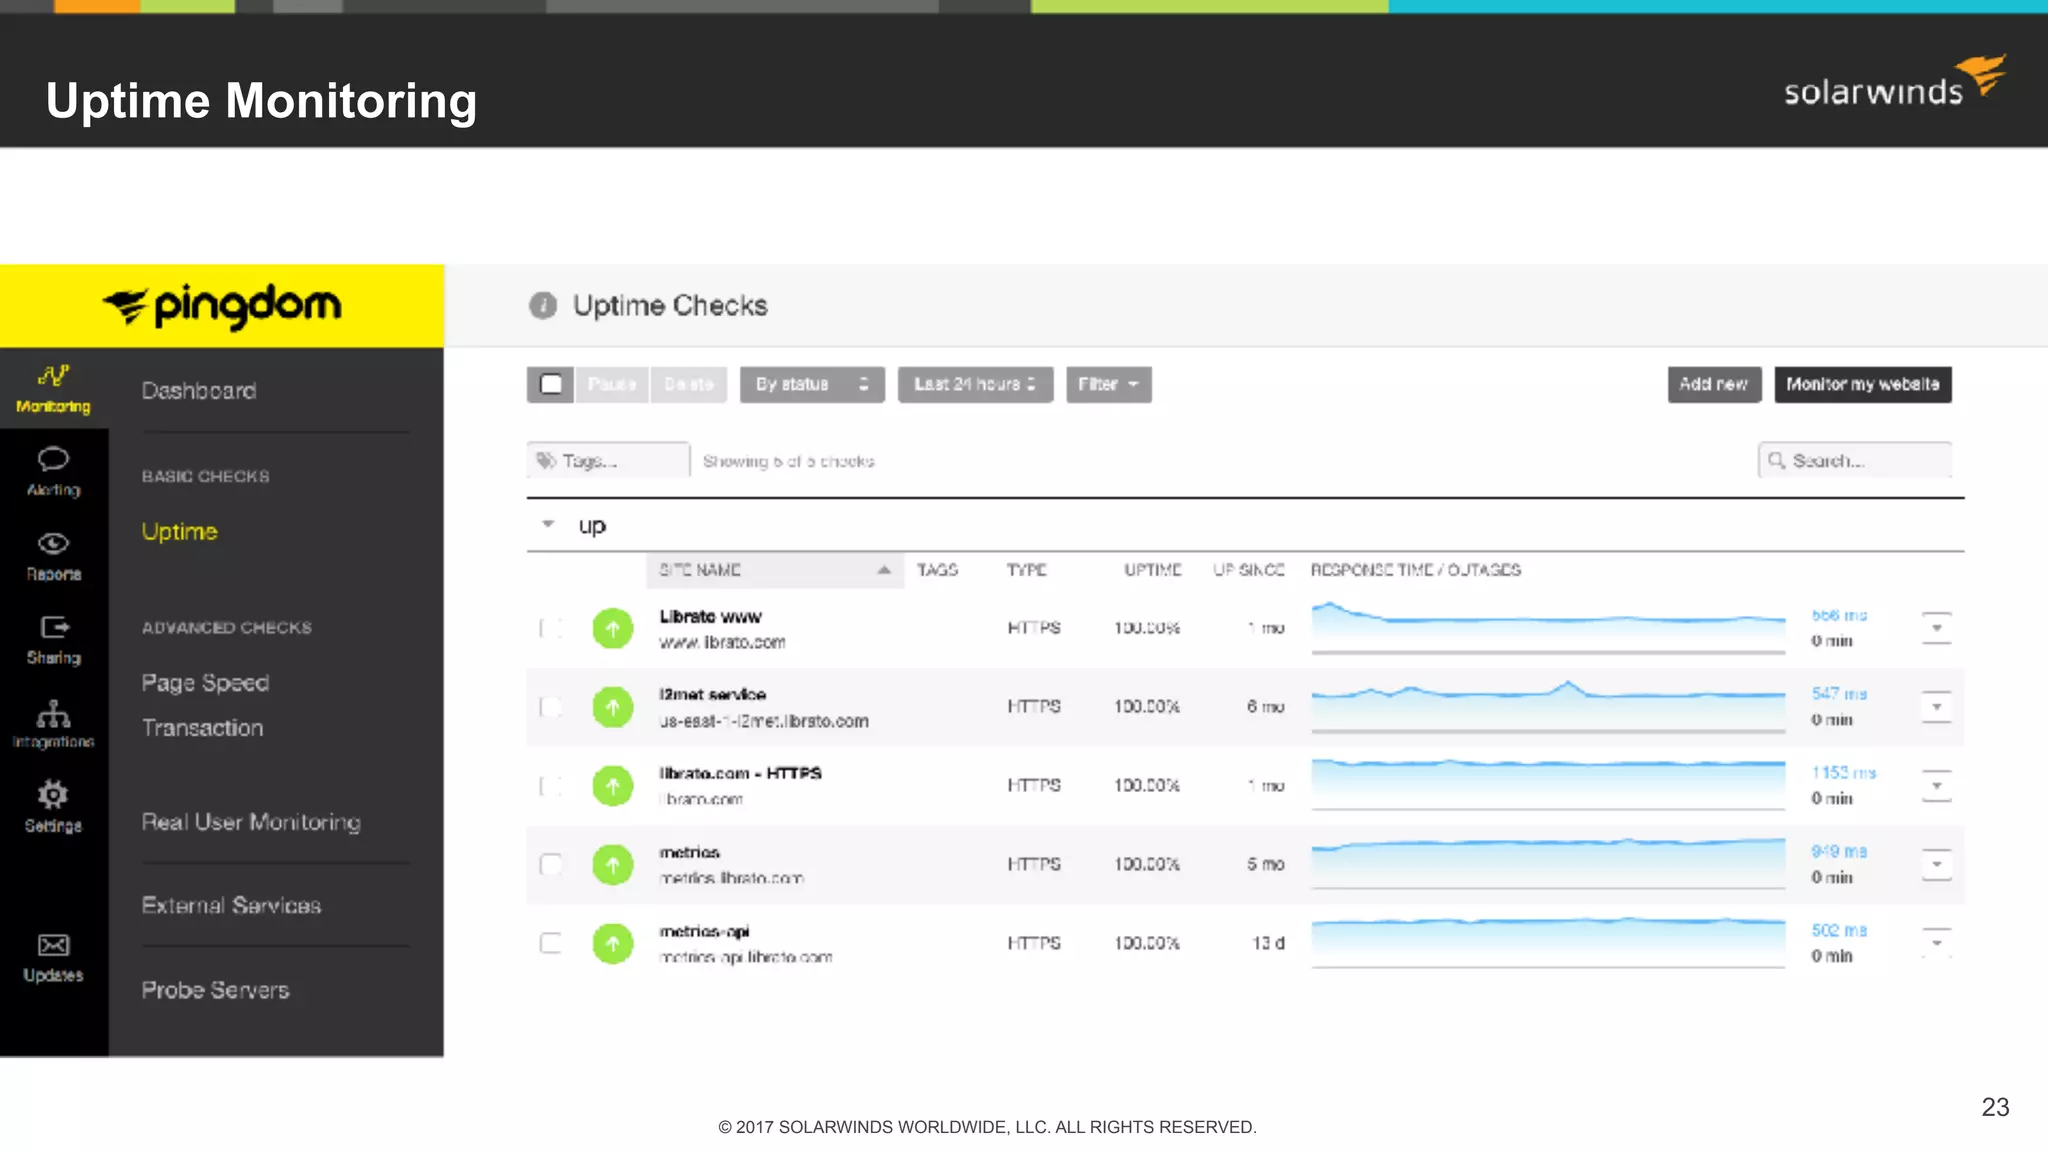Screen dimensions: 2048x1152
Task: Collapse the 'up' group expander
Action: [x=548, y=524]
